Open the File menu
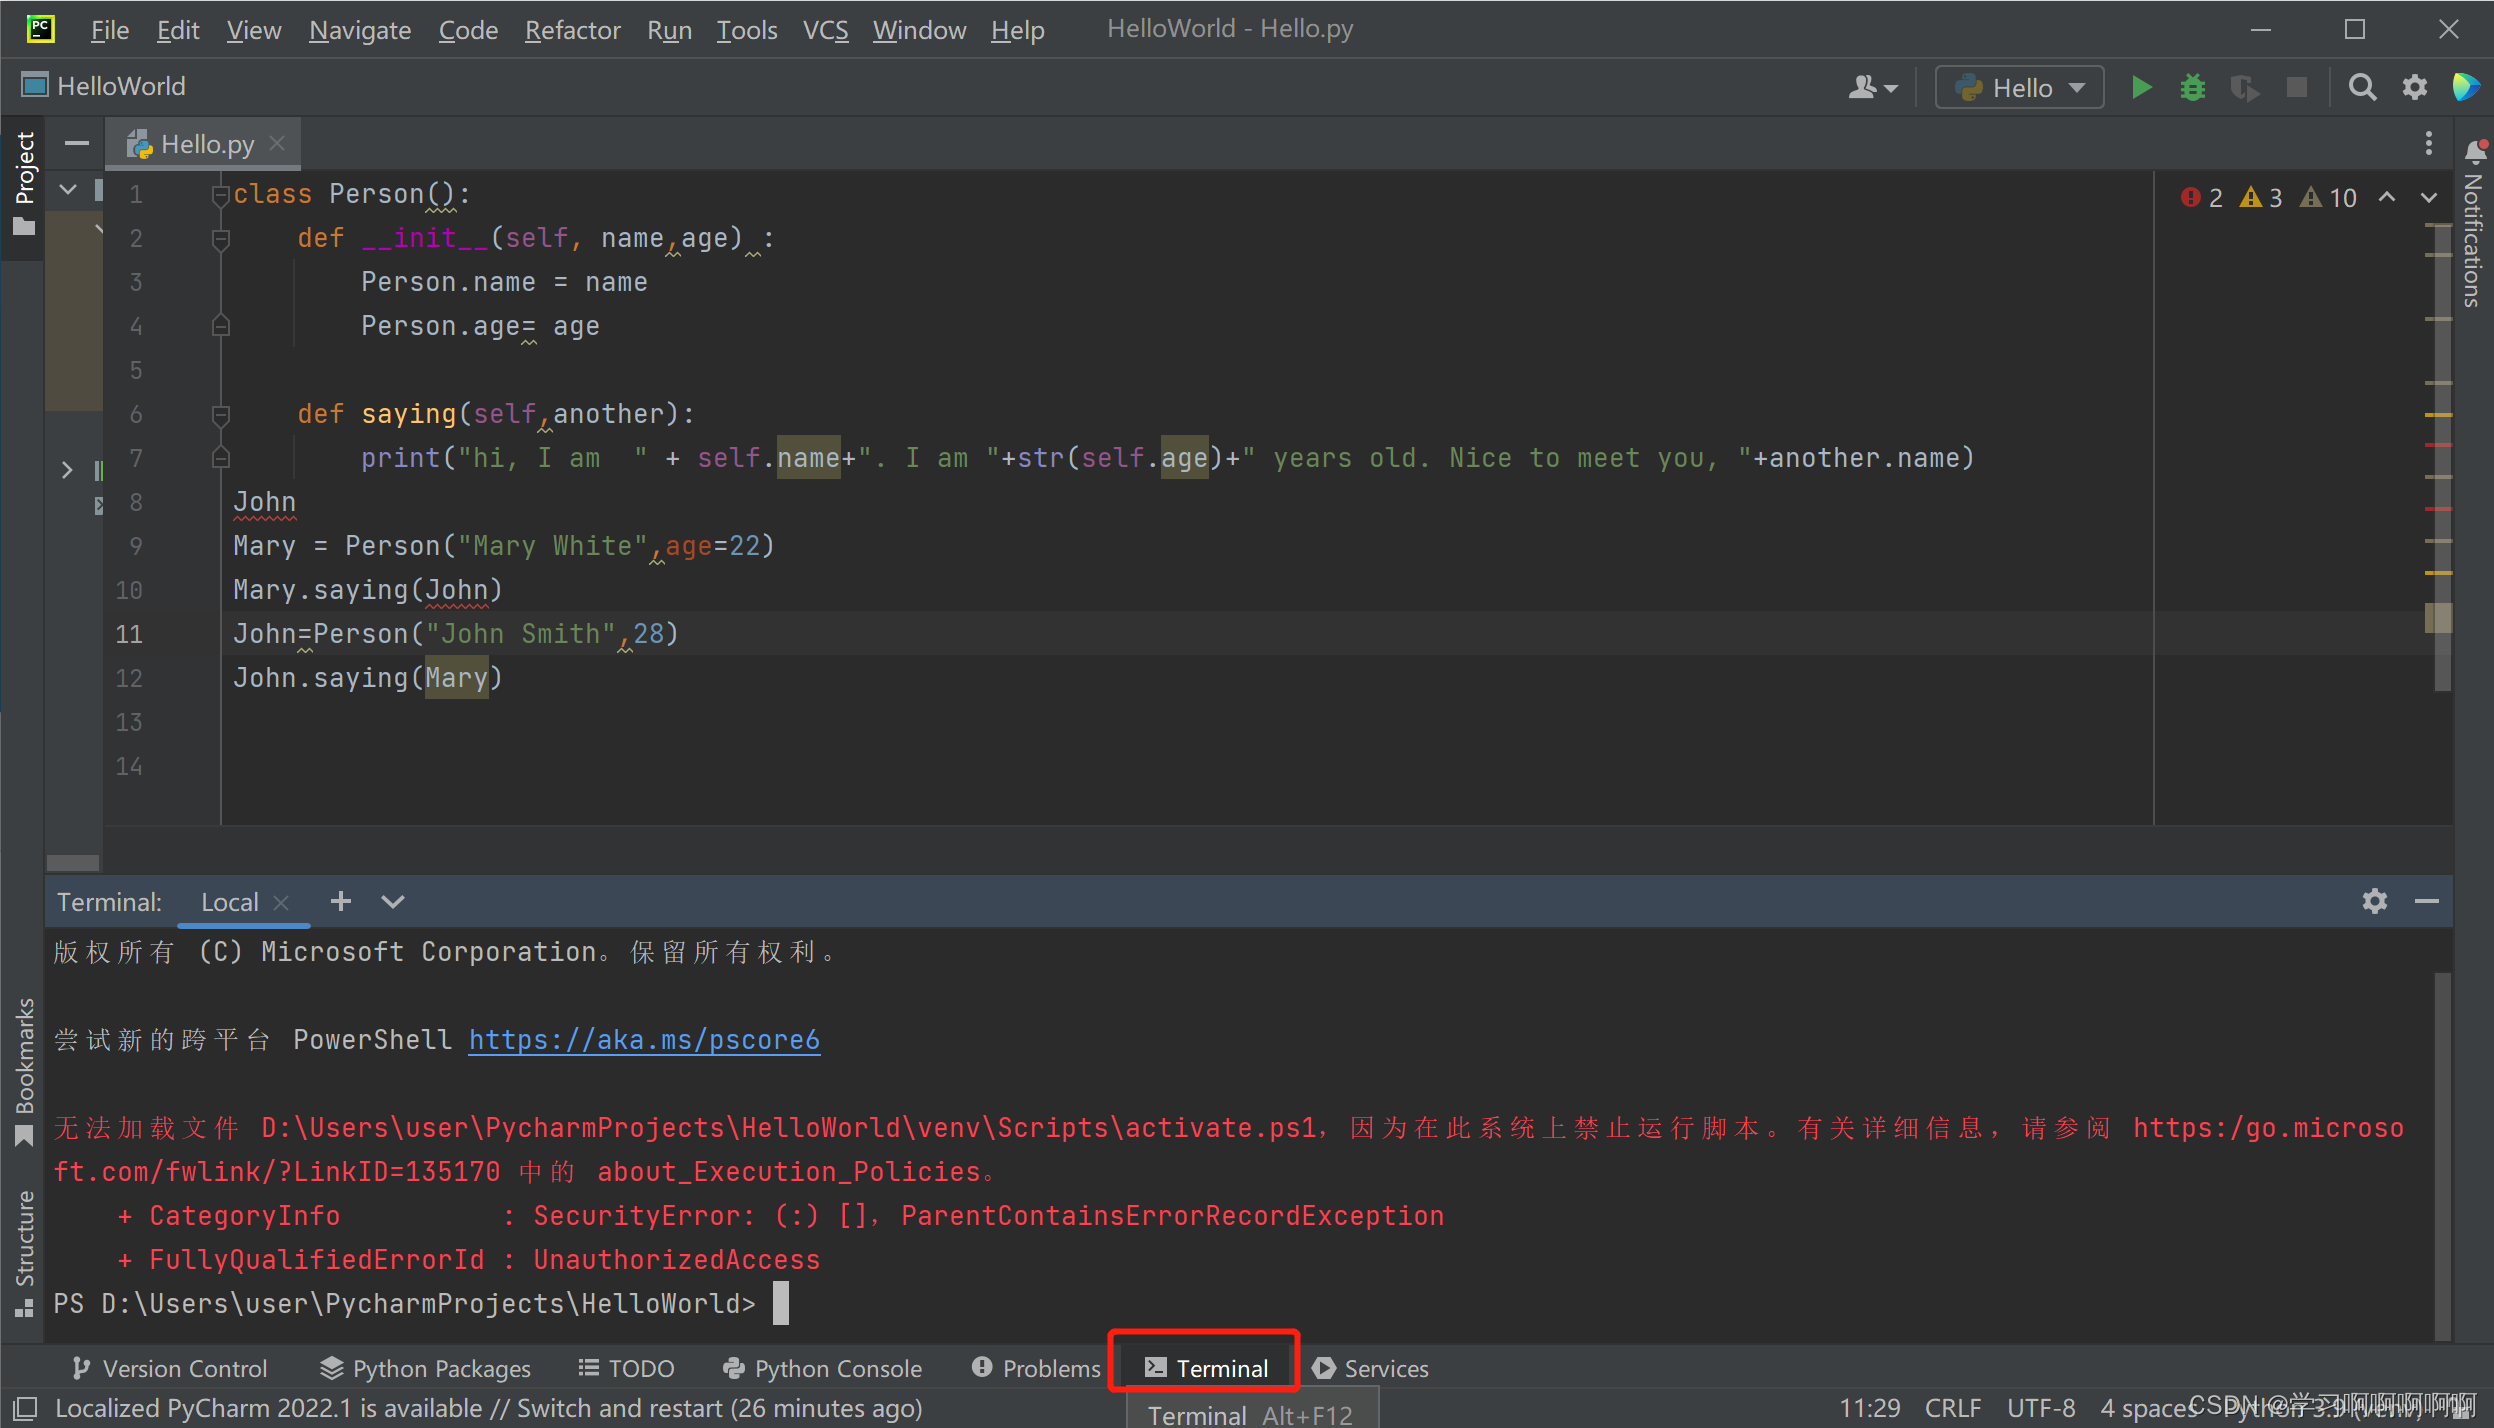The height and width of the screenshot is (1428, 2494). (109, 30)
